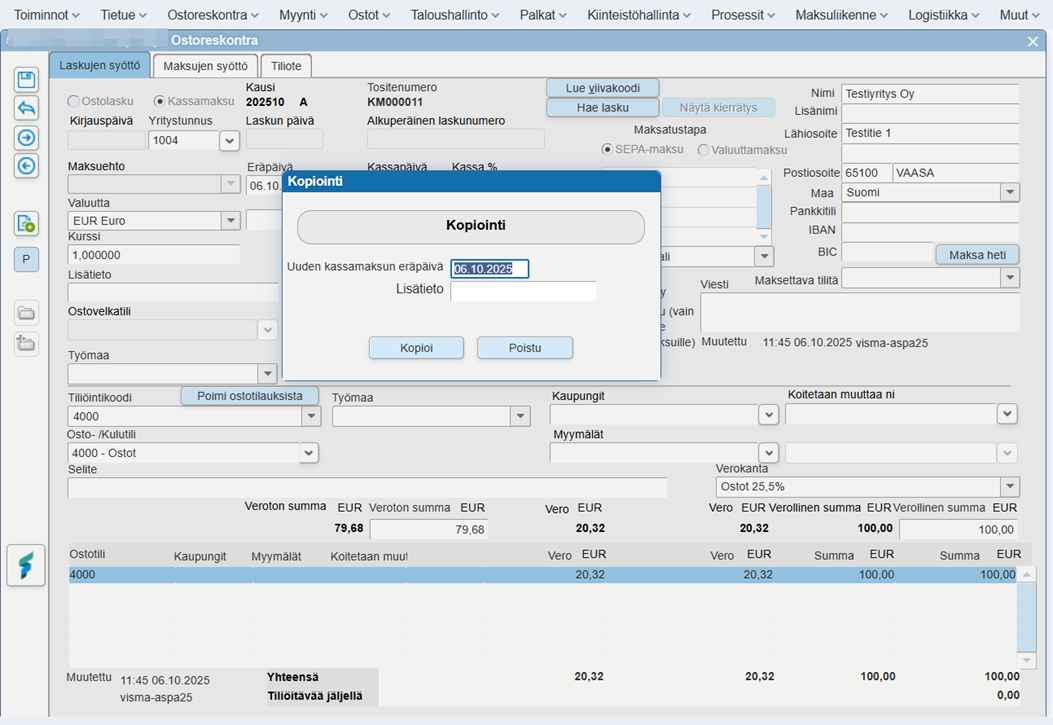Click the P icon in left sidebar
Viewport: 1053px width, 725px height.
(27, 259)
